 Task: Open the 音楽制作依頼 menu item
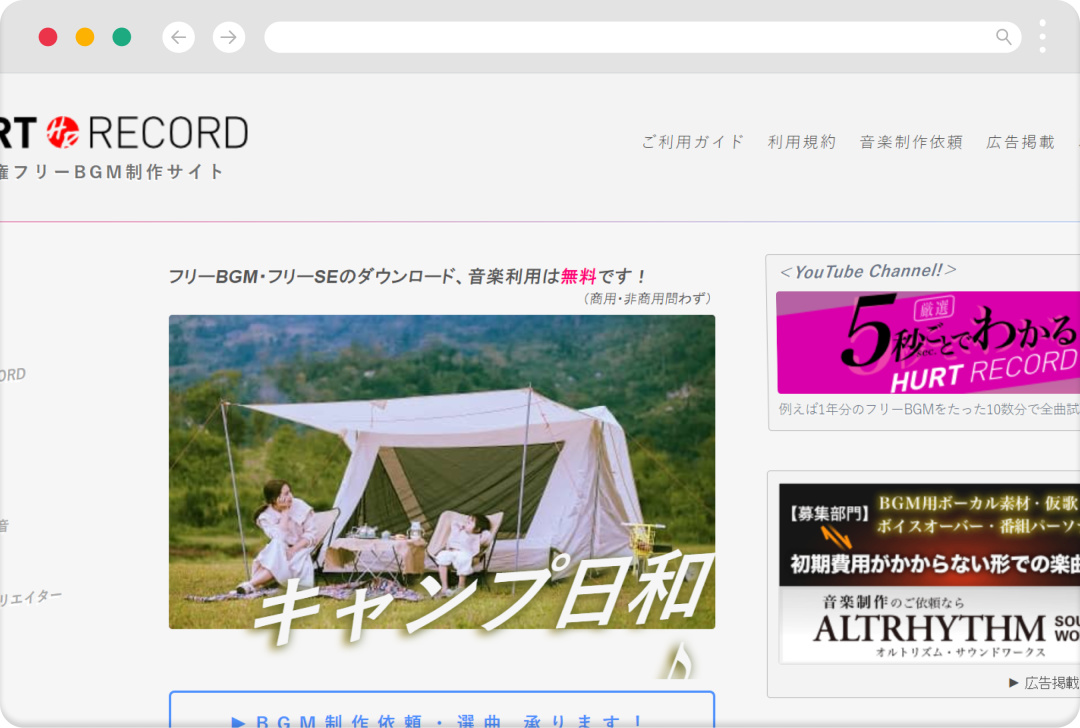coord(911,142)
